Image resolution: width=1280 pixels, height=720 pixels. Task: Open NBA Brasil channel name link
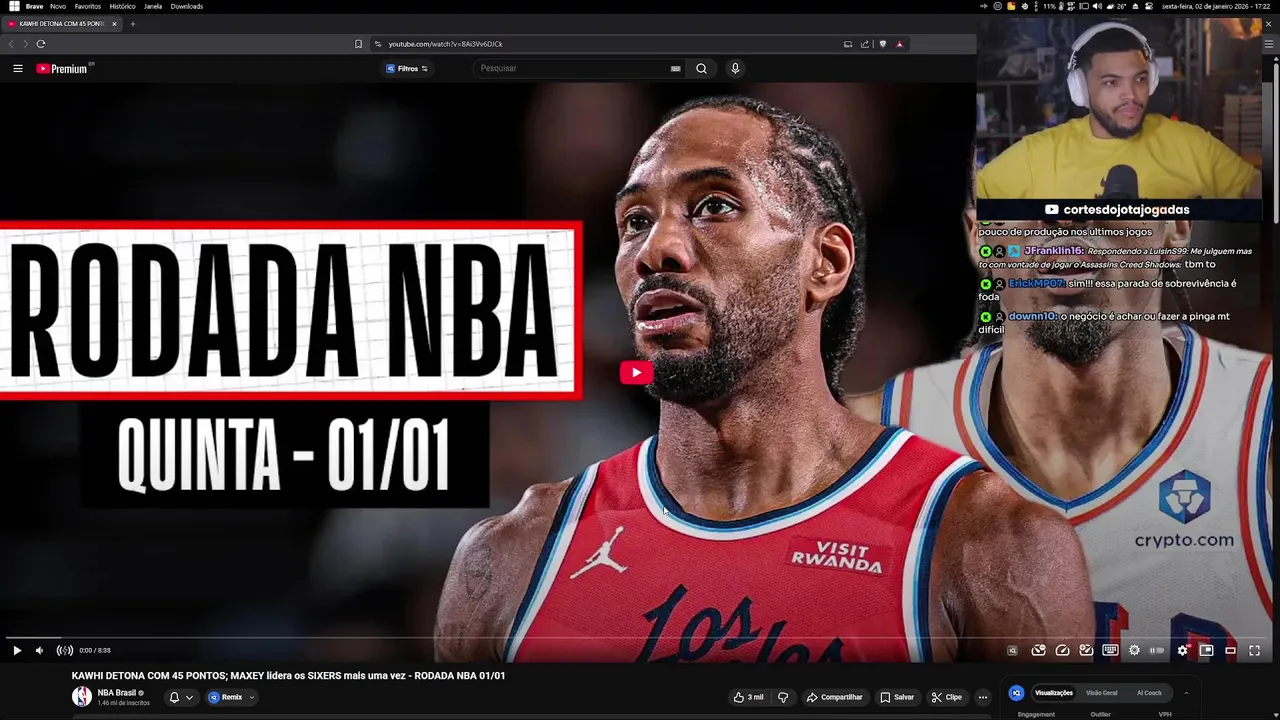[x=116, y=693]
